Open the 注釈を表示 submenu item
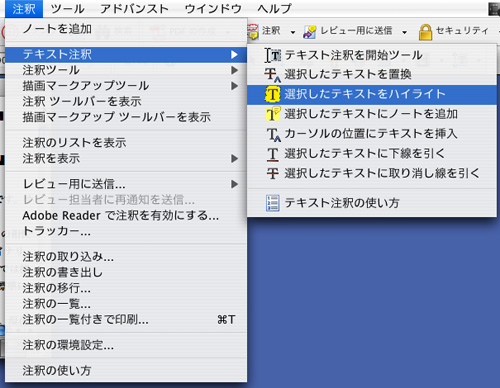The width and height of the screenshot is (500, 388). point(126,158)
